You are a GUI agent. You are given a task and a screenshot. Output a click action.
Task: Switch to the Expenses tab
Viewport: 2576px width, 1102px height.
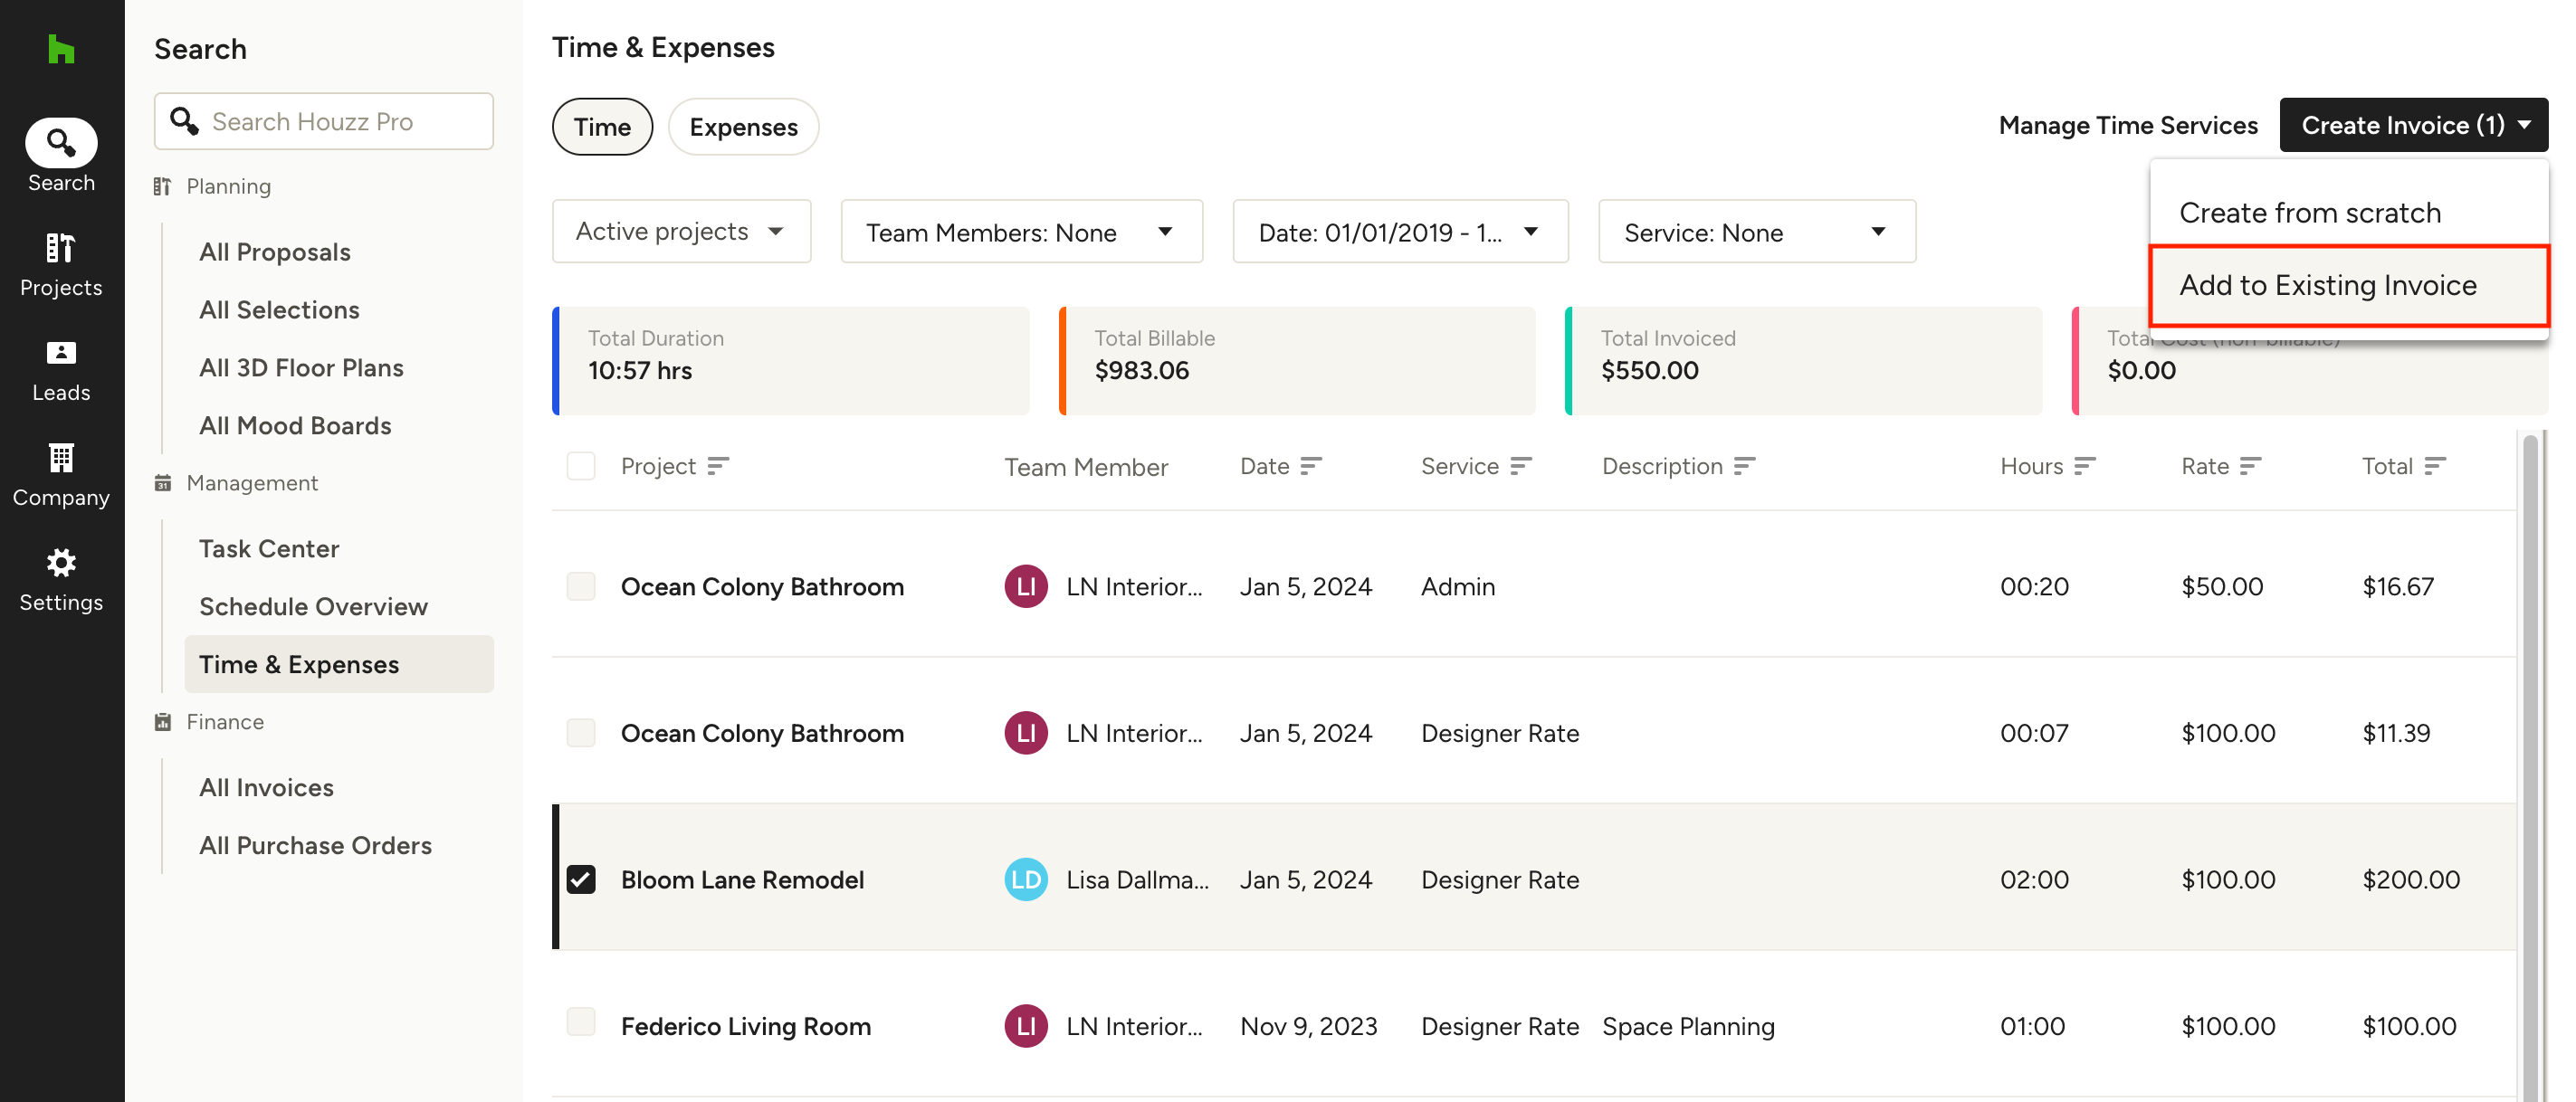743,127
